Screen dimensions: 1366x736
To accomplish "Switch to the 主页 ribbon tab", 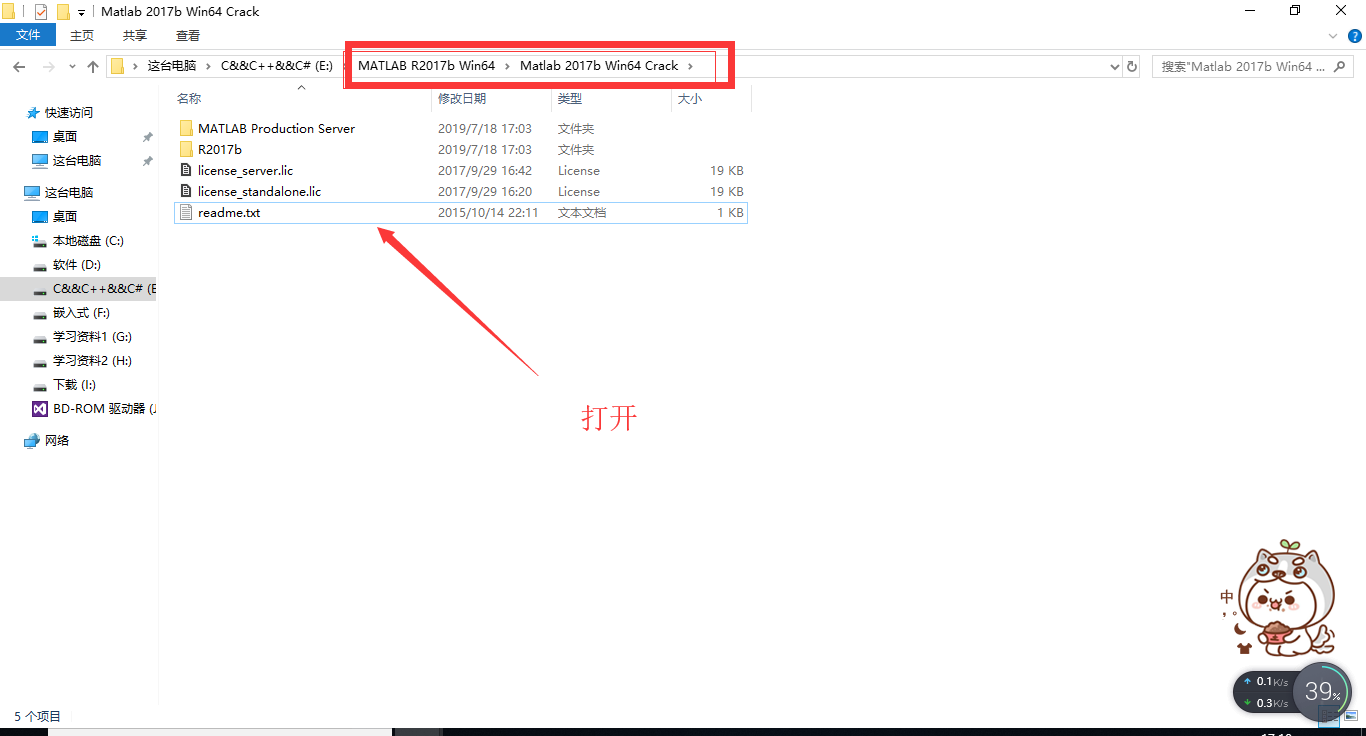I will coord(82,35).
